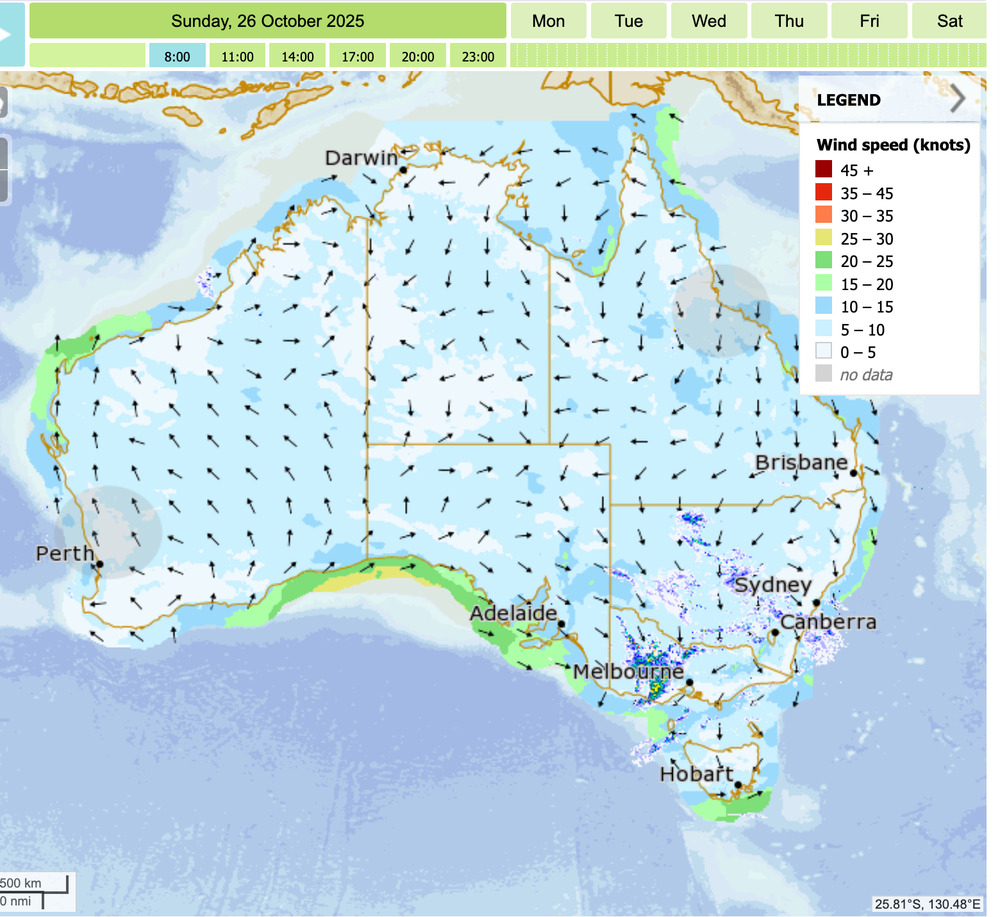The width and height of the screenshot is (1000, 917).
Task: Click the Brisbane location marker dot
Action: tap(853, 473)
